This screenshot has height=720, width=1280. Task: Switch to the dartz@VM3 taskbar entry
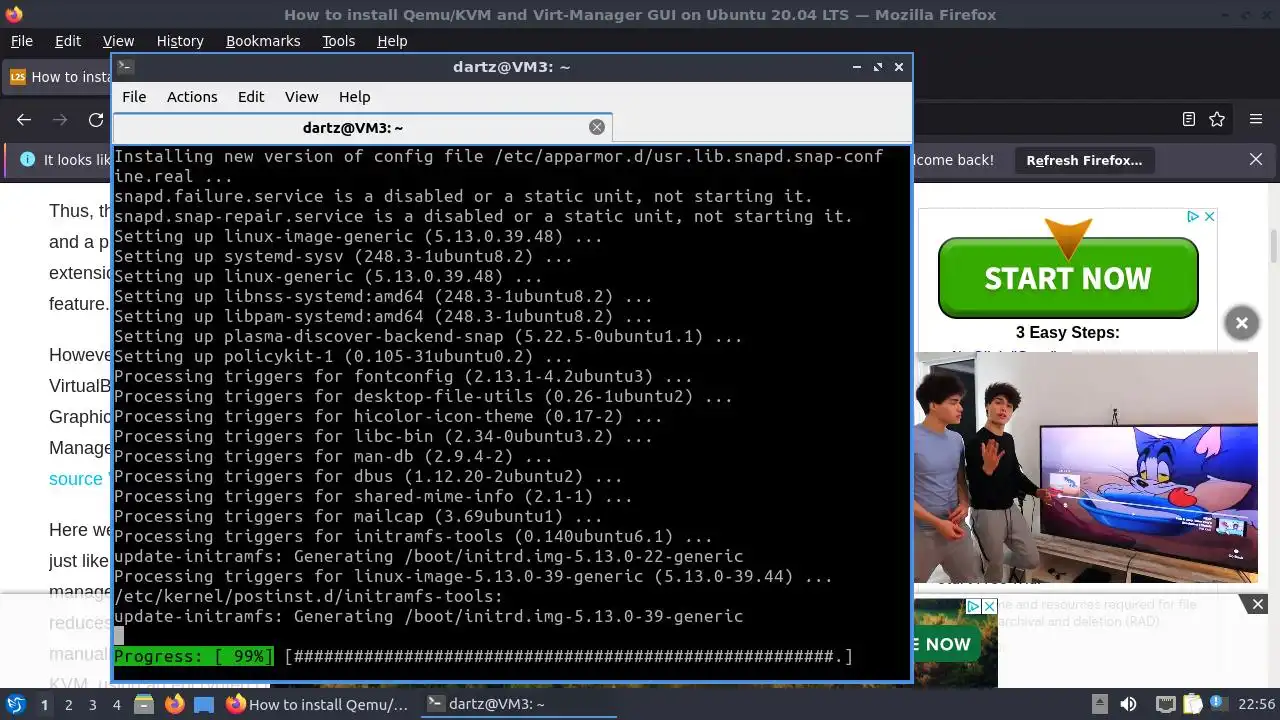point(520,704)
